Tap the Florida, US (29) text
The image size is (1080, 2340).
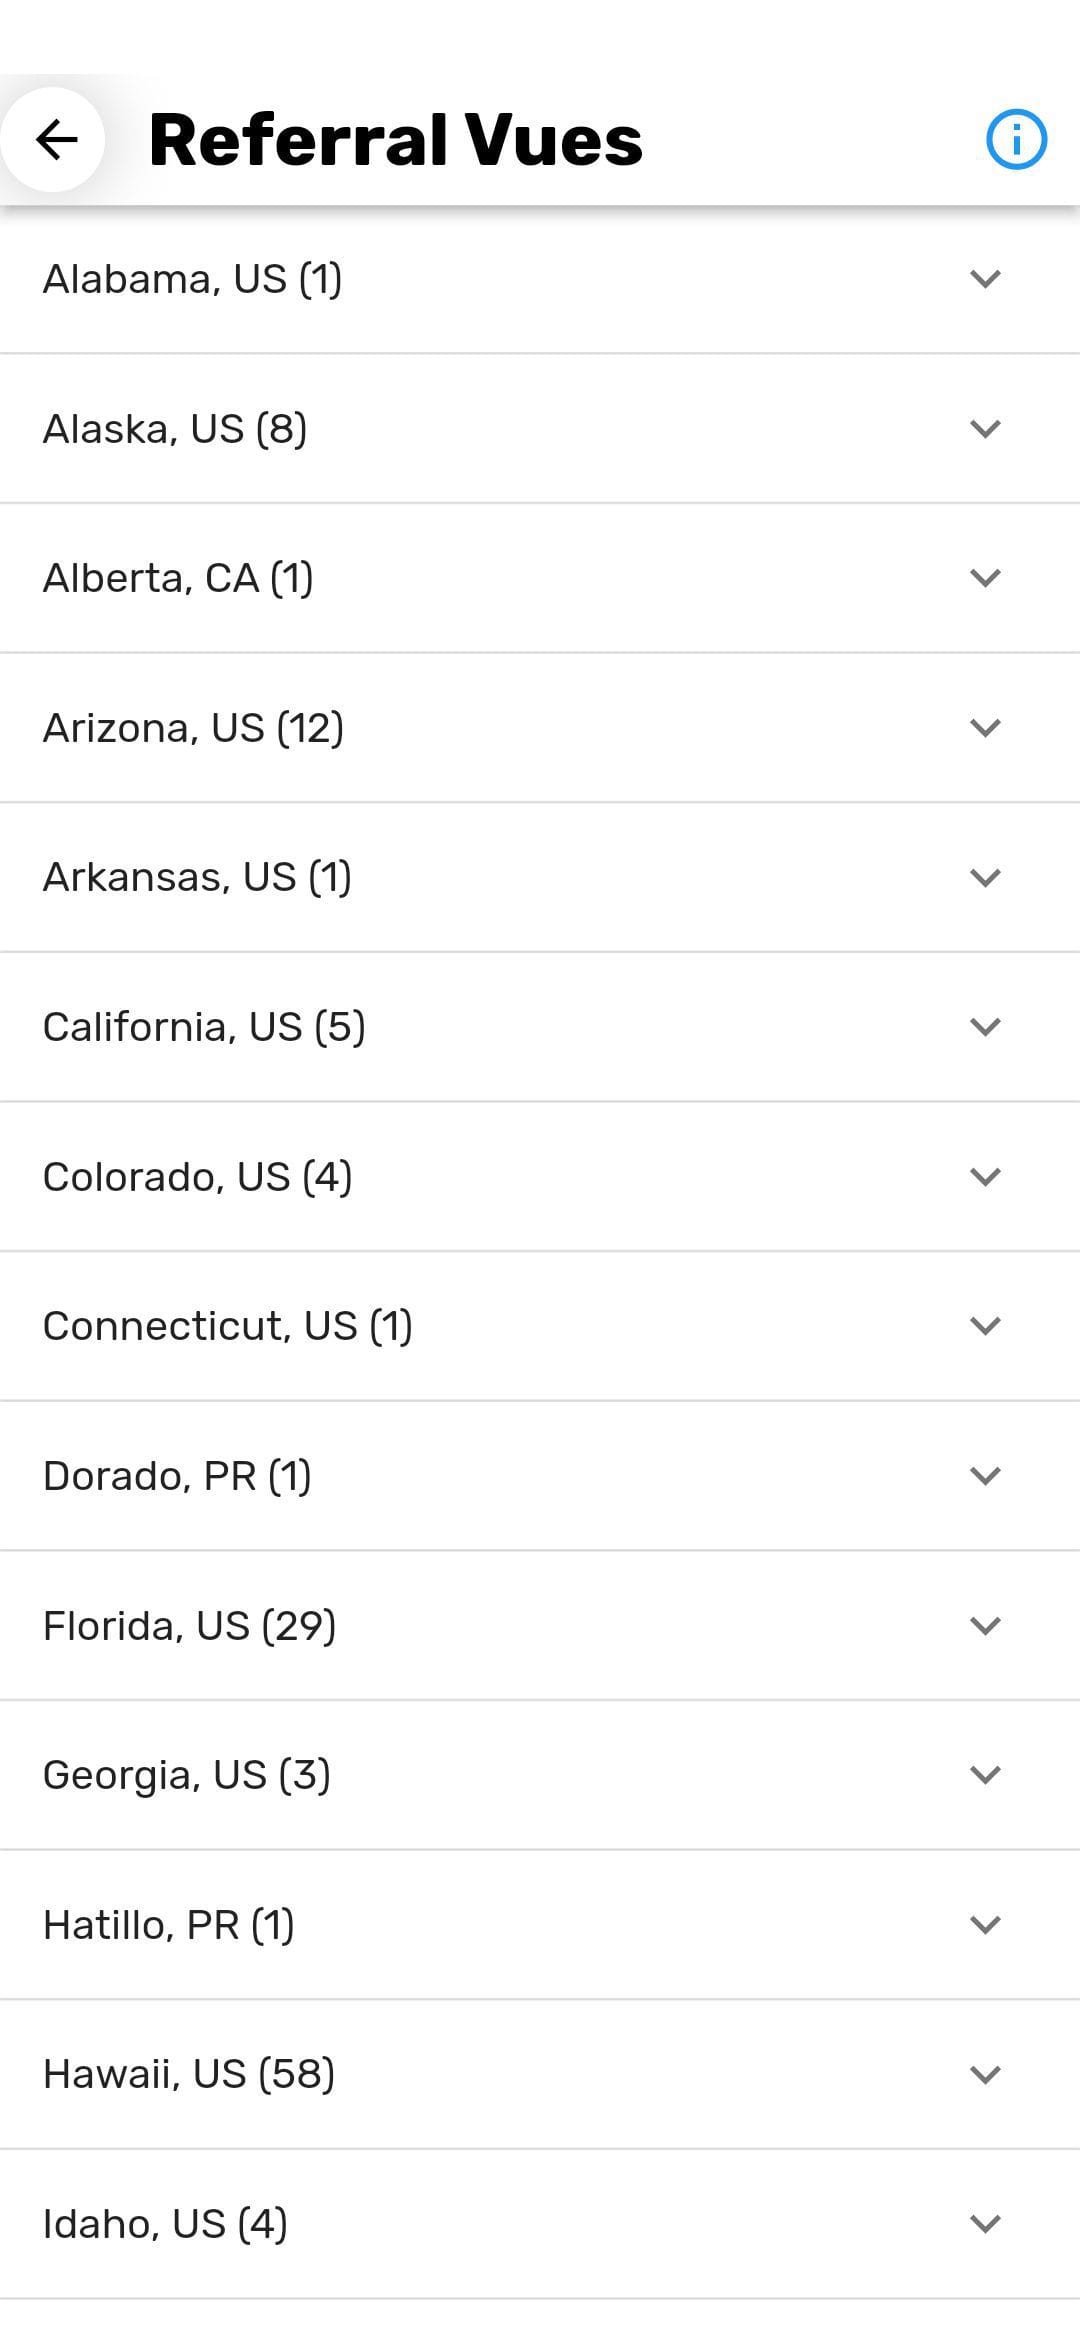189,1626
